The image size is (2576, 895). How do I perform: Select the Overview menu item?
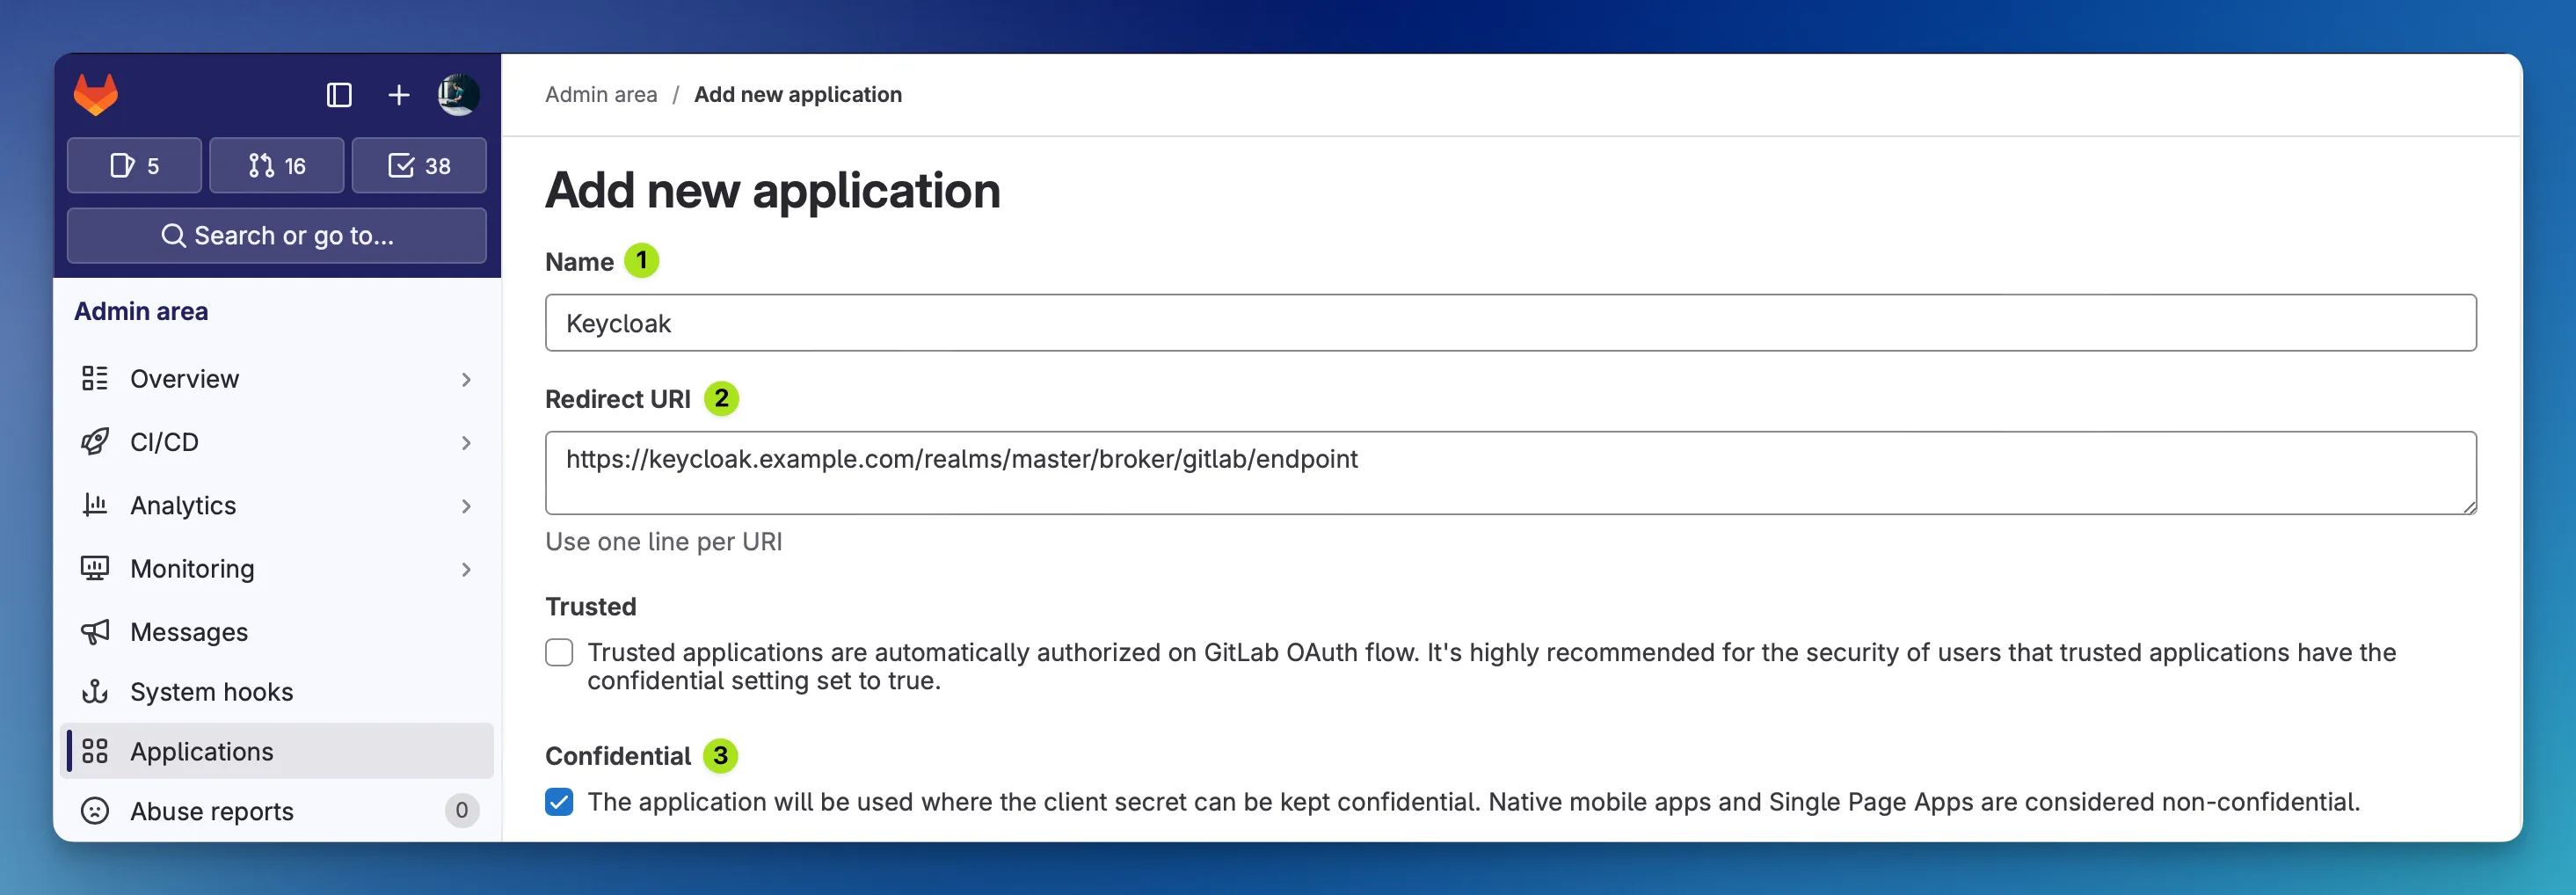pyautogui.click(x=277, y=379)
